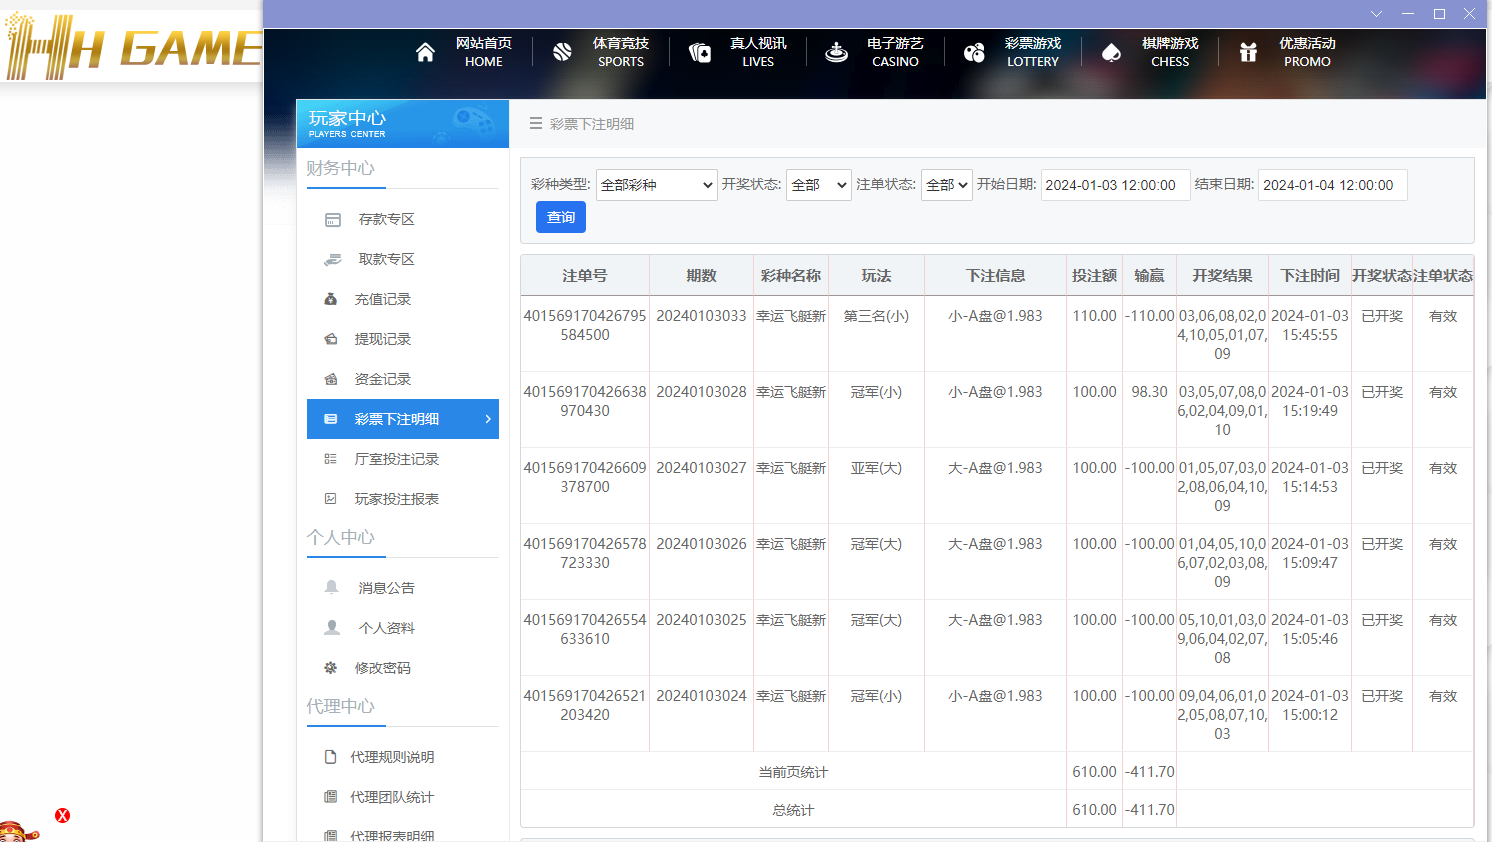Click the 提现记录 icon
Viewport: 1492px width, 842px height.
331,339
